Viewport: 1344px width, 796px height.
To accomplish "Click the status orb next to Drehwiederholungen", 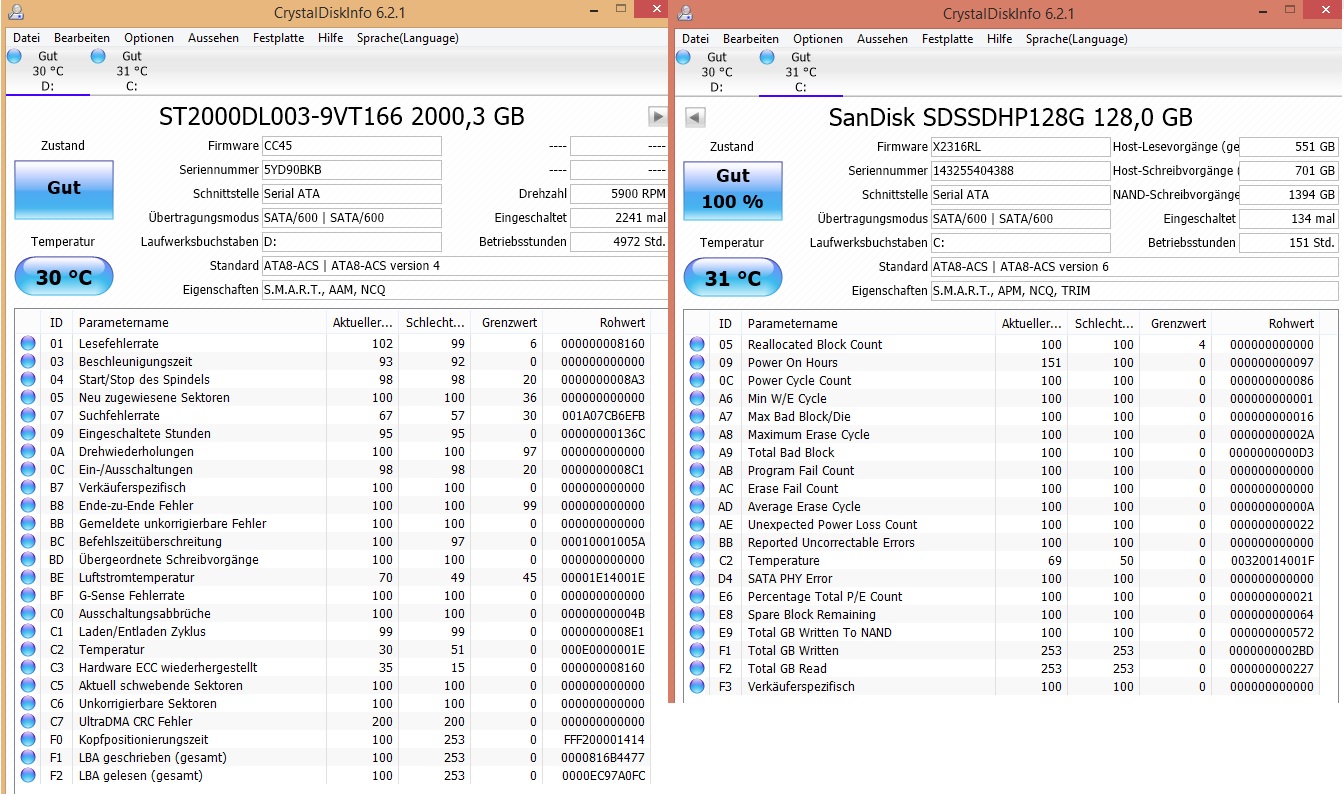I will pyautogui.click(x=28, y=452).
